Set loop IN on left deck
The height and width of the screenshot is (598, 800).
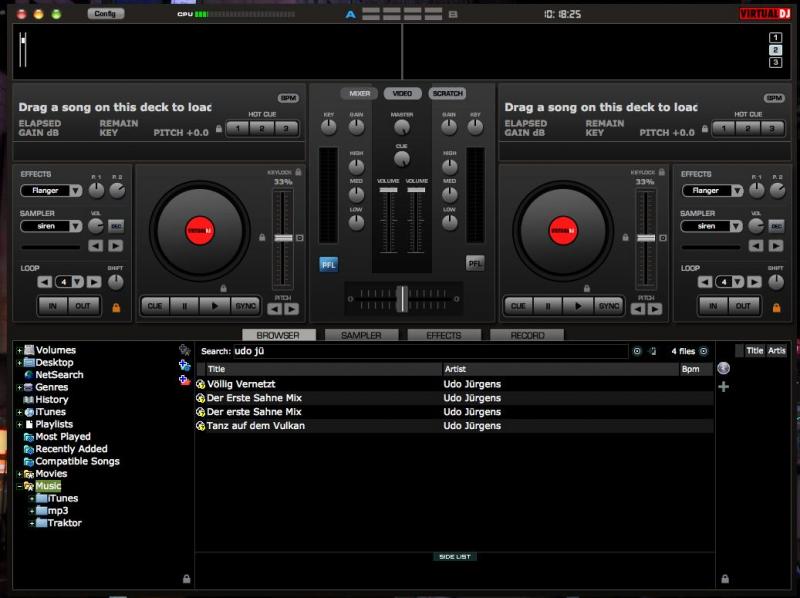(x=53, y=306)
